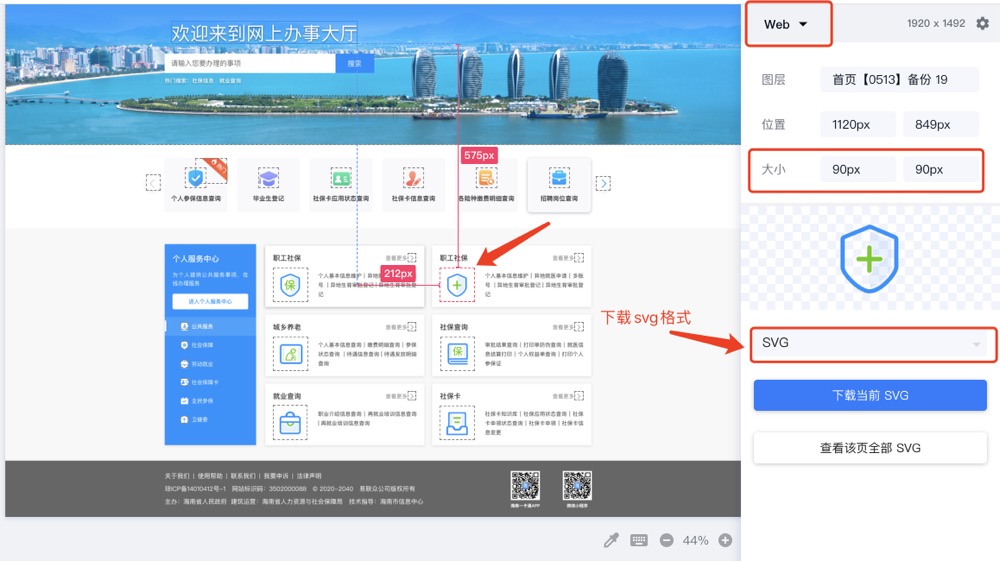
Task: Click the shield icon preview thumbnail
Action: (869, 259)
